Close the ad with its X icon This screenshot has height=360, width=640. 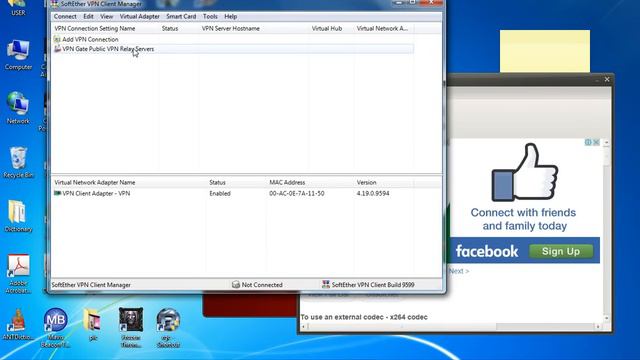[596, 142]
